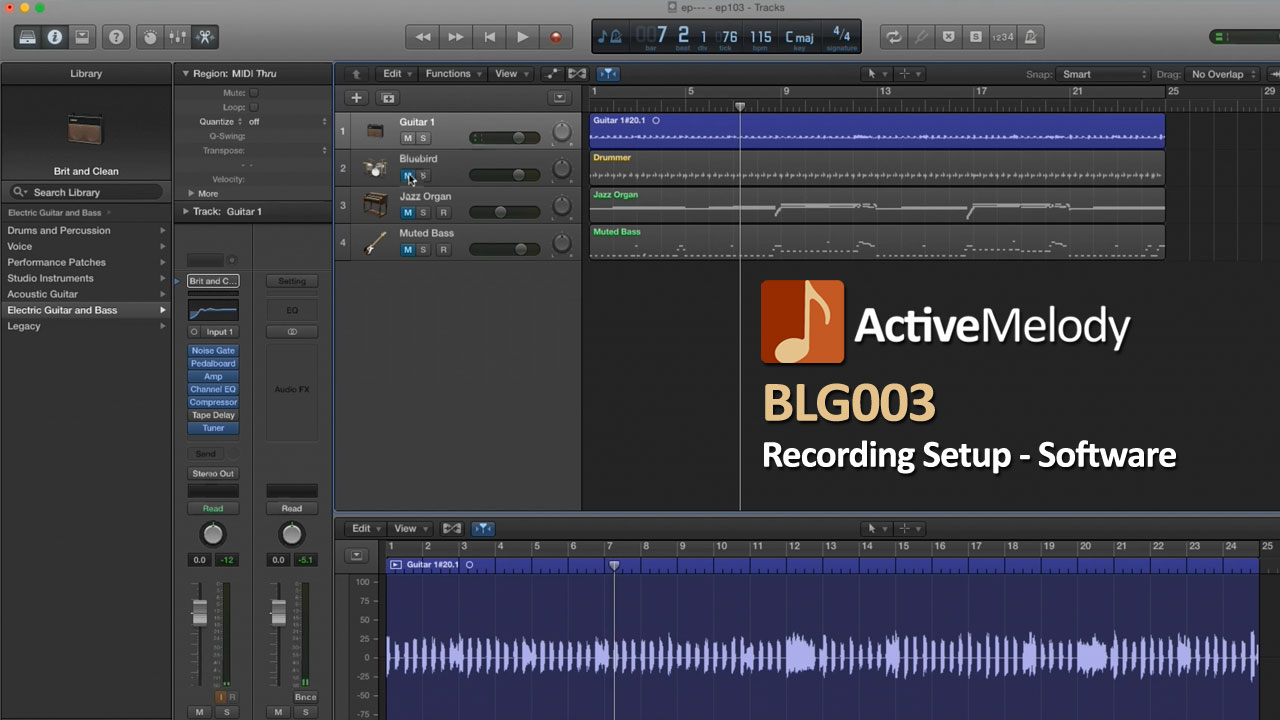The image size is (1280, 720).
Task: Click the Muted Bass pan knob
Action: point(562,242)
